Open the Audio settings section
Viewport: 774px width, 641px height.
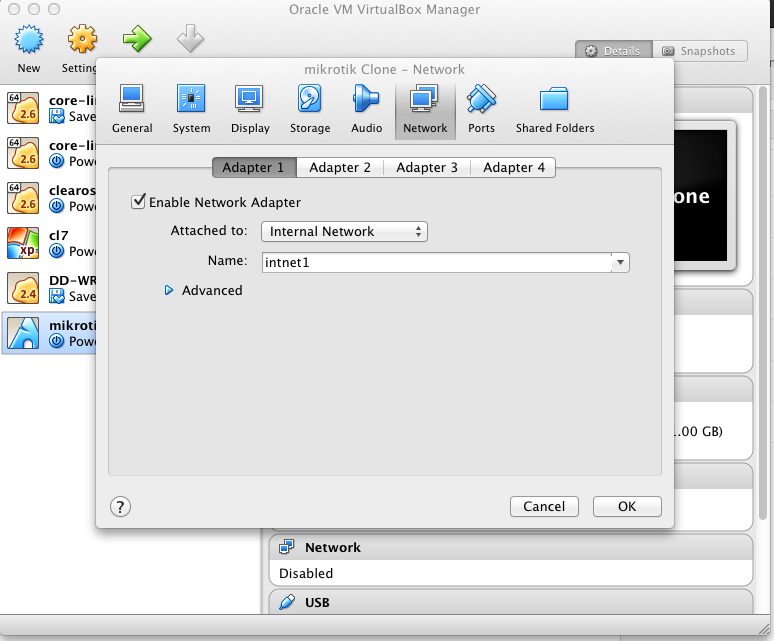coord(366,109)
